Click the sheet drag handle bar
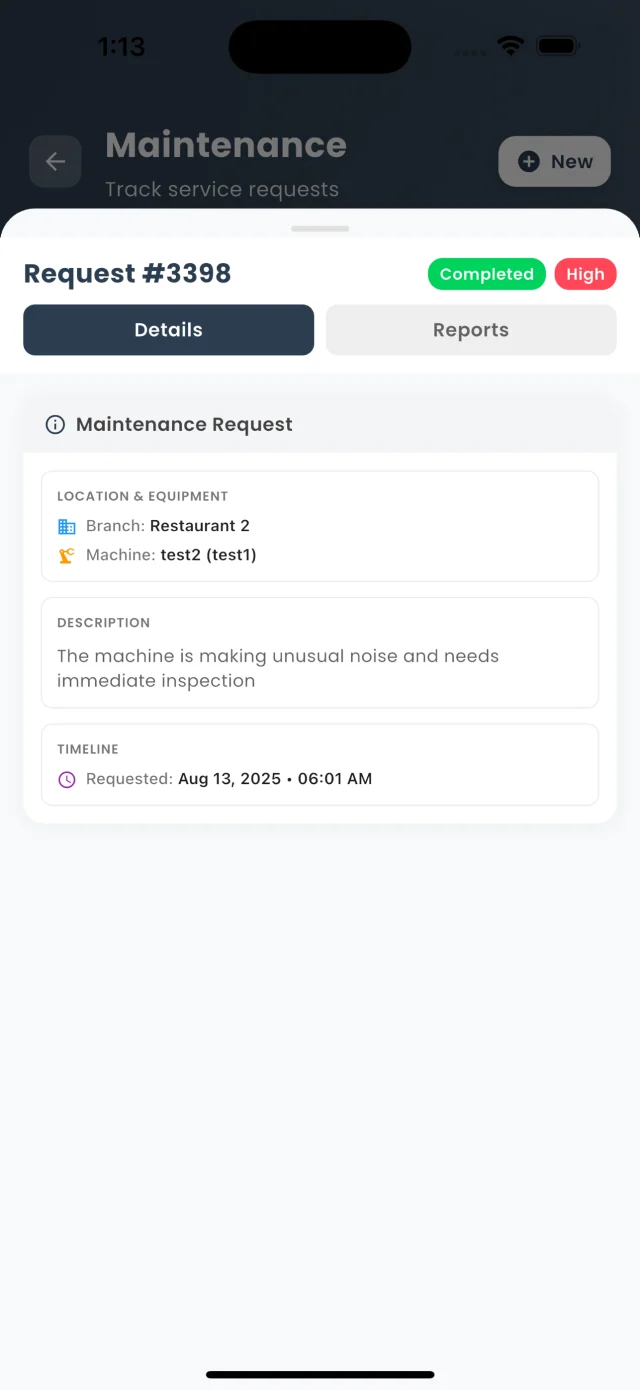The width and height of the screenshot is (640, 1390). click(x=320, y=229)
